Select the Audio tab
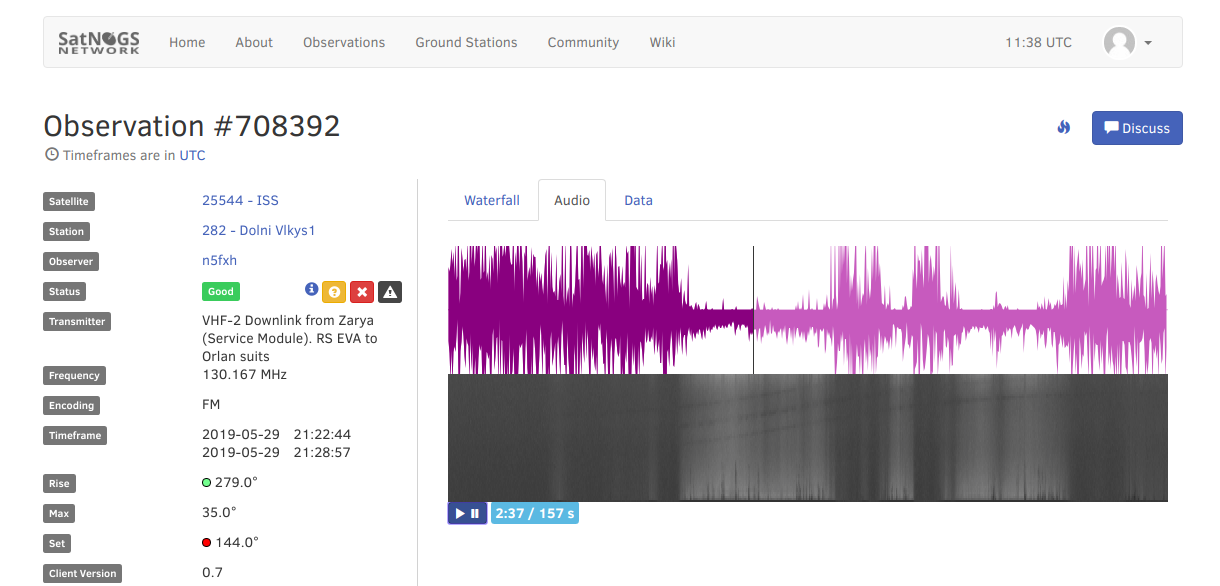 point(572,200)
